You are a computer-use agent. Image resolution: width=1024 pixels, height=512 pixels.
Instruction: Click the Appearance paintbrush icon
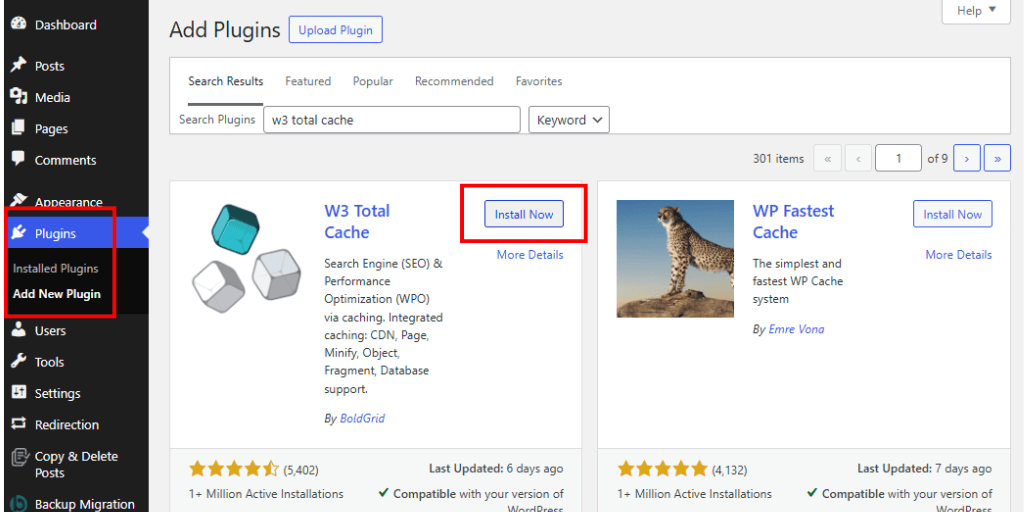pos(19,200)
